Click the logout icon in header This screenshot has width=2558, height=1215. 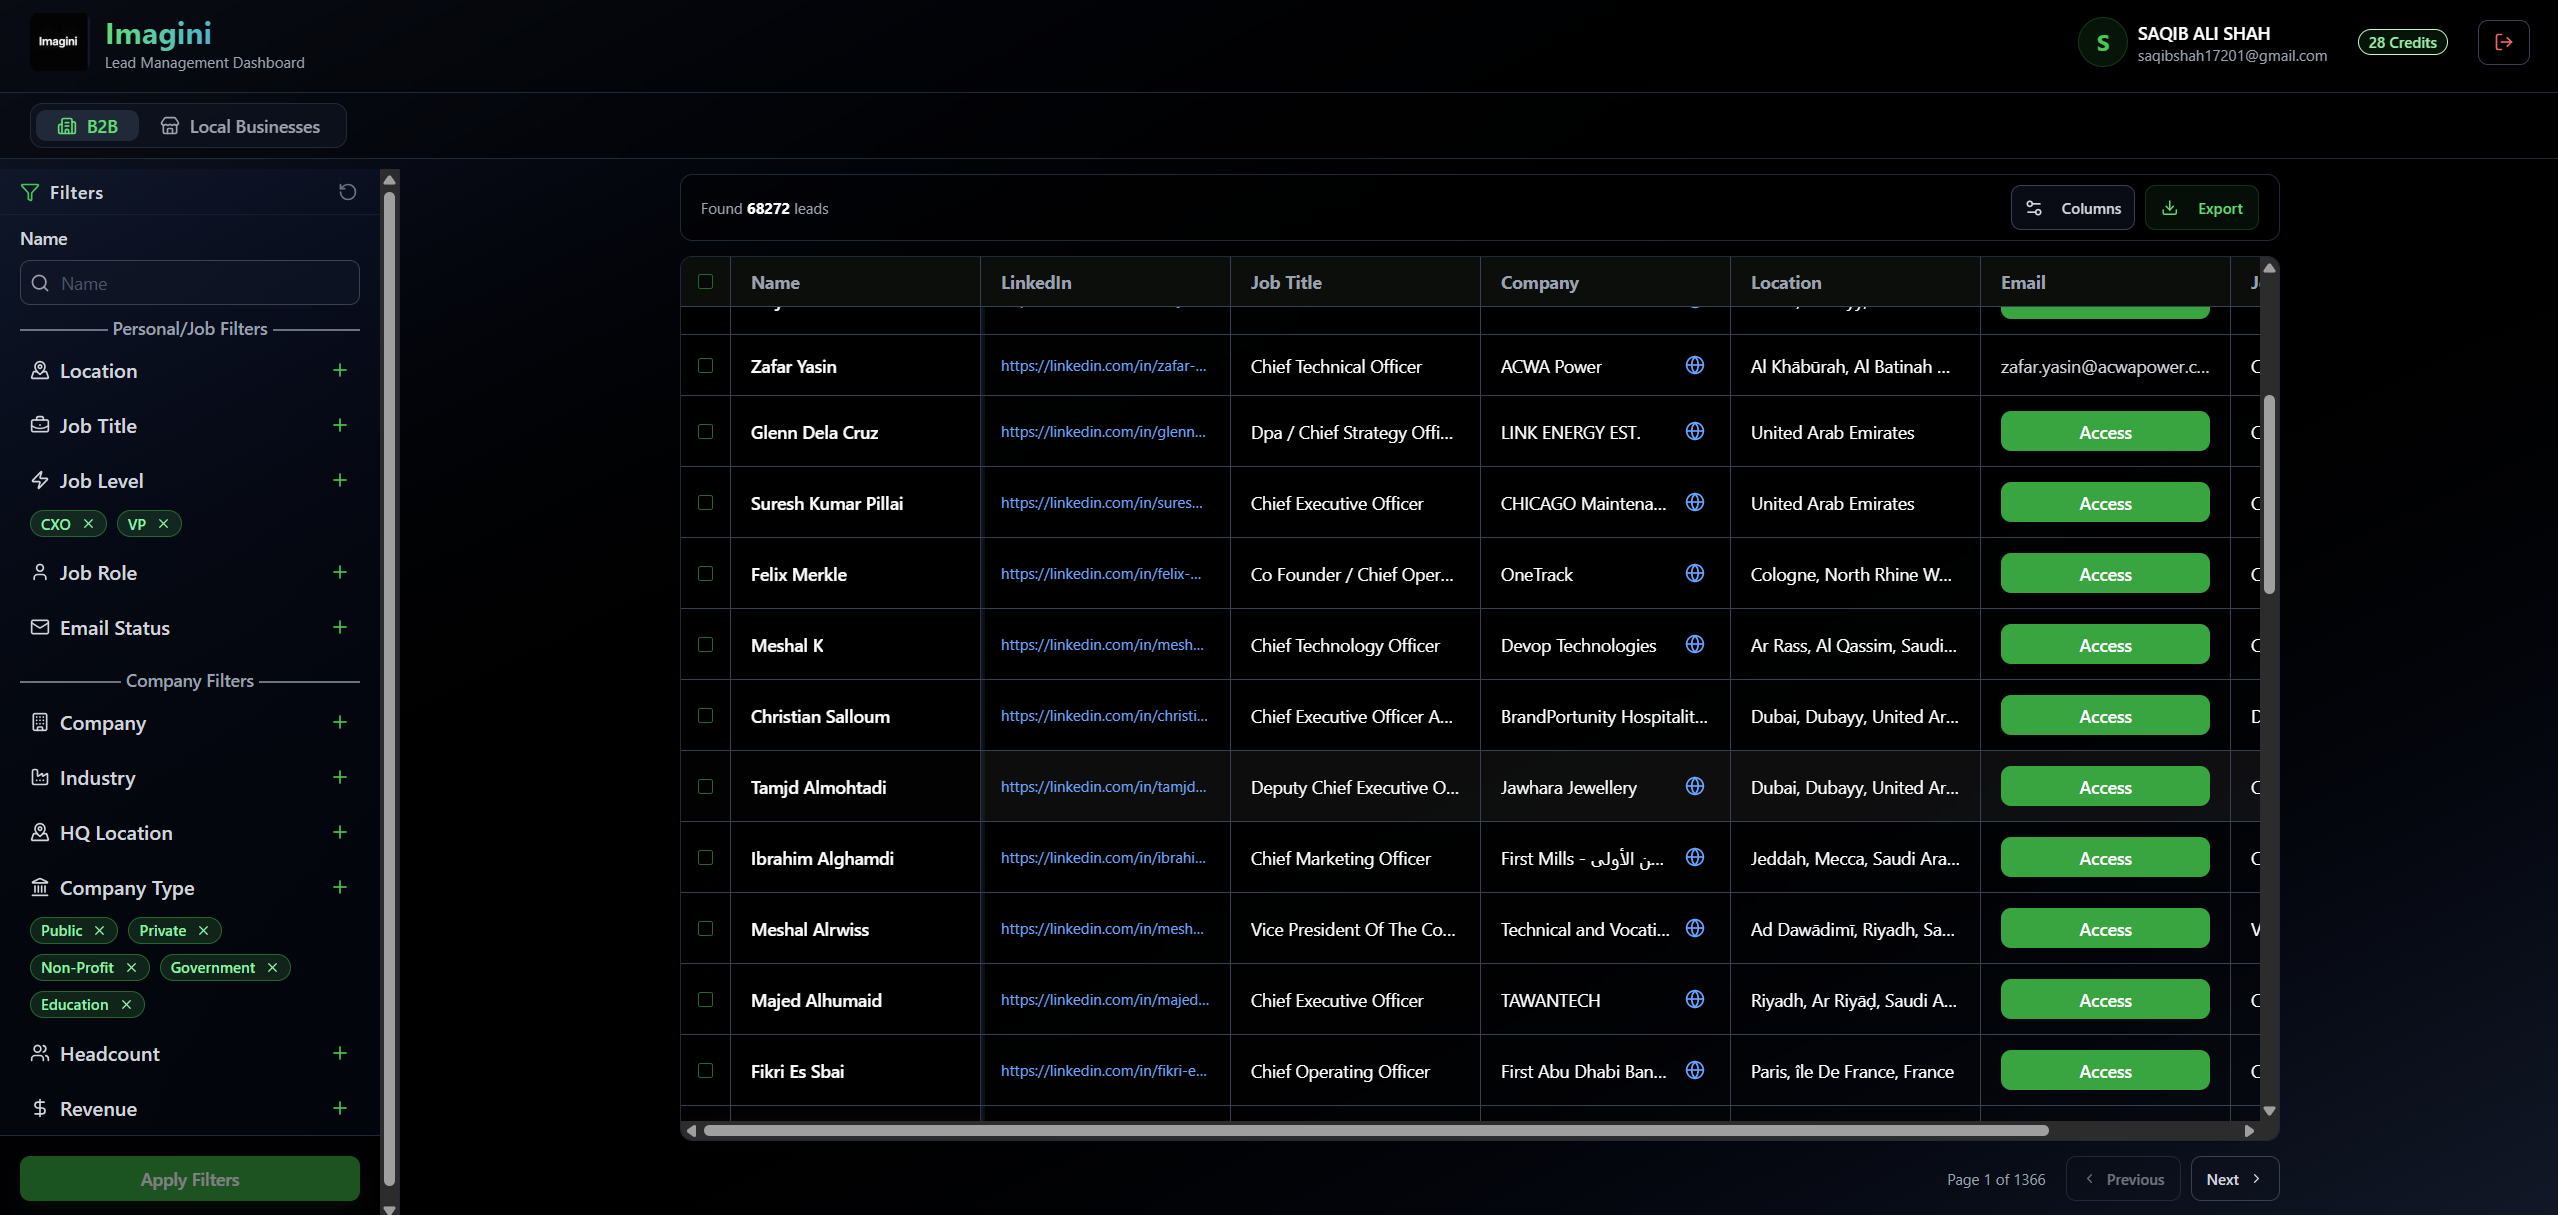tap(2503, 42)
